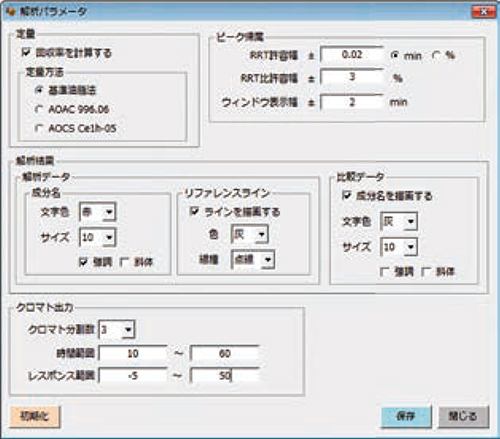Open the 成分名 サイズ dropdown
Screen dimensions: 500x439
click(98, 237)
